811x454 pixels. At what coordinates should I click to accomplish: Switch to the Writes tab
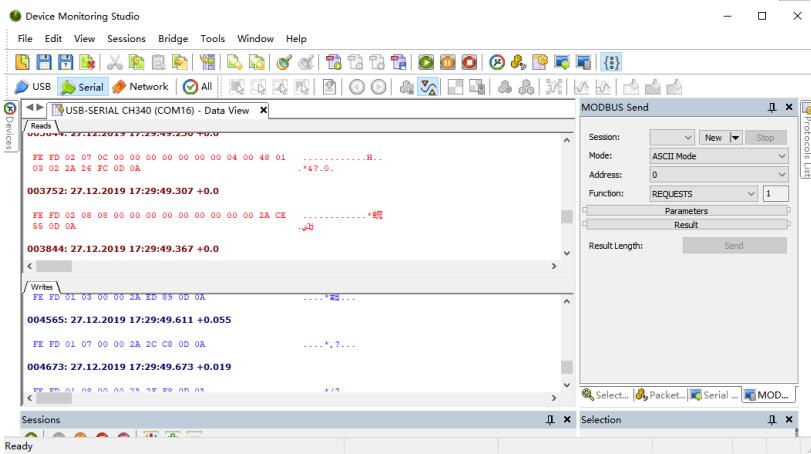(x=41, y=287)
